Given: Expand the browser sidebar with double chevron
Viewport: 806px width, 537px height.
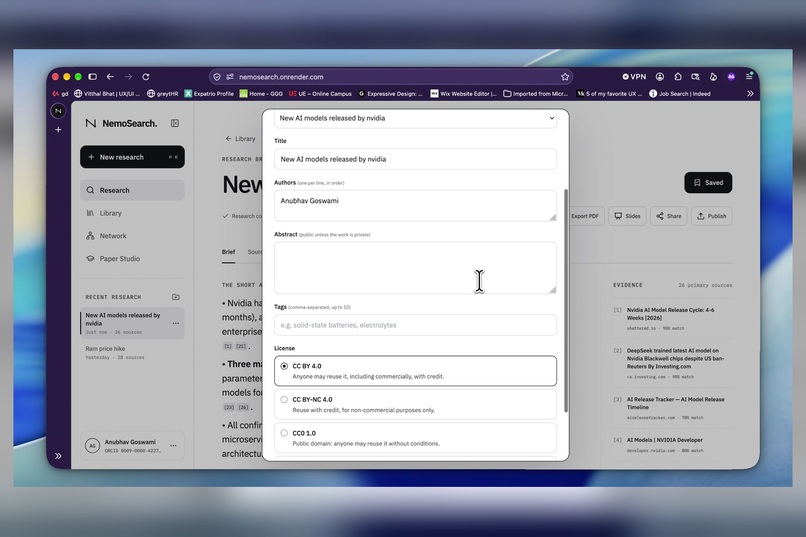Looking at the screenshot, I should click(x=58, y=456).
